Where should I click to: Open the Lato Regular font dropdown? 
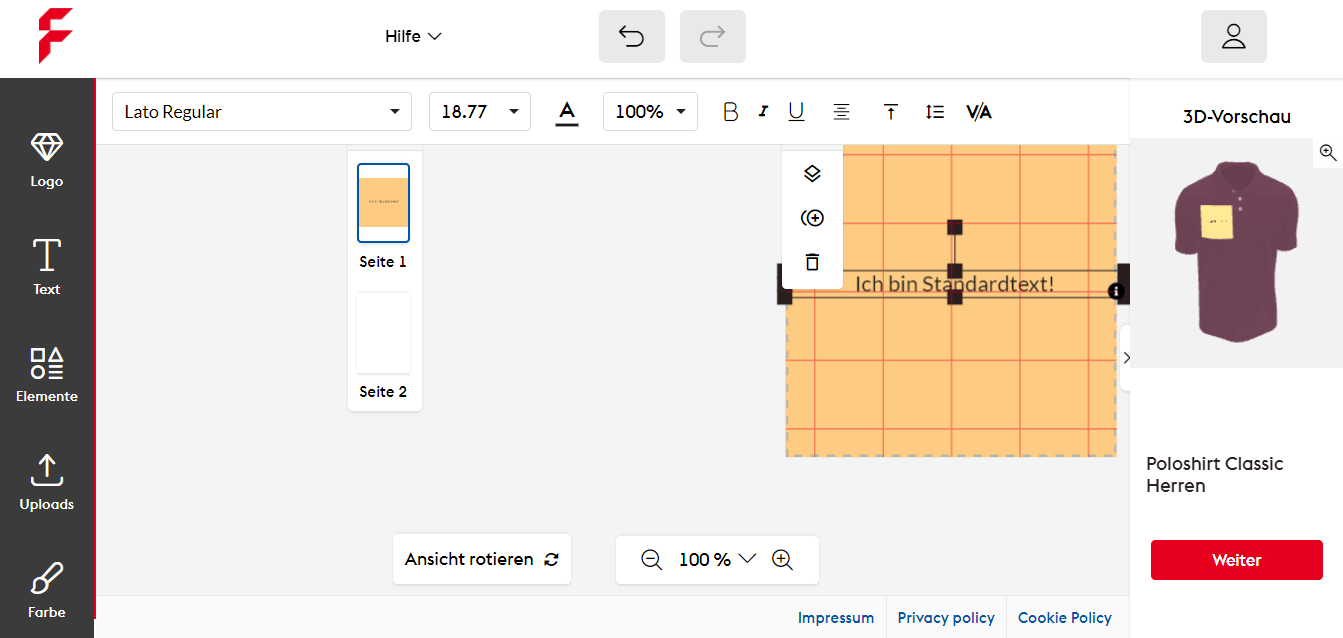point(261,112)
